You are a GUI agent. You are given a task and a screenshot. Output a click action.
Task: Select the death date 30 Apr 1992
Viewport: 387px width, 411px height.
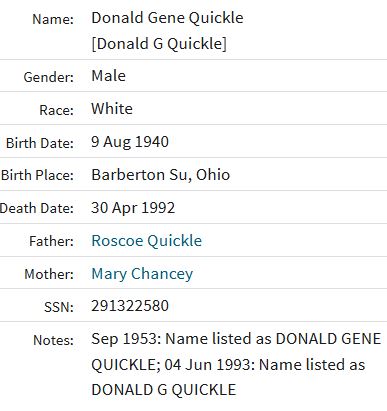(133, 208)
